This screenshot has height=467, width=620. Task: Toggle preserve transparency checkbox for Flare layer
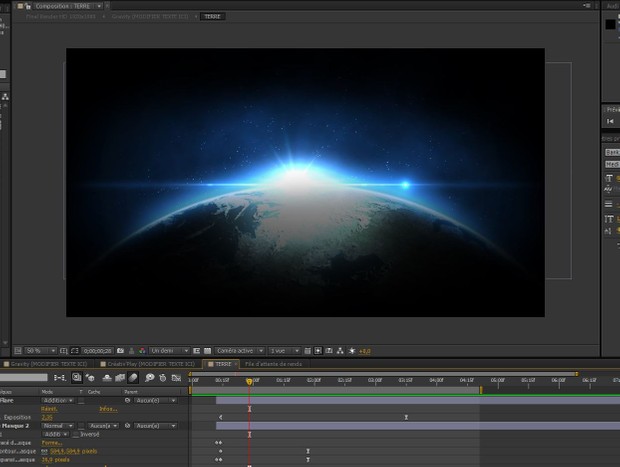click(x=81, y=401)
